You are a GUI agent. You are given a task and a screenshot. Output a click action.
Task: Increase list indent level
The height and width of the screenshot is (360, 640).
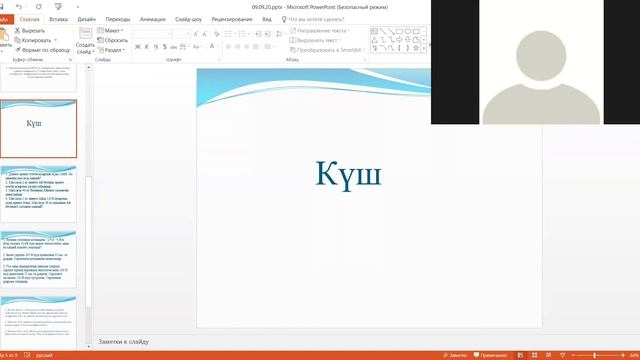[267, 34]
